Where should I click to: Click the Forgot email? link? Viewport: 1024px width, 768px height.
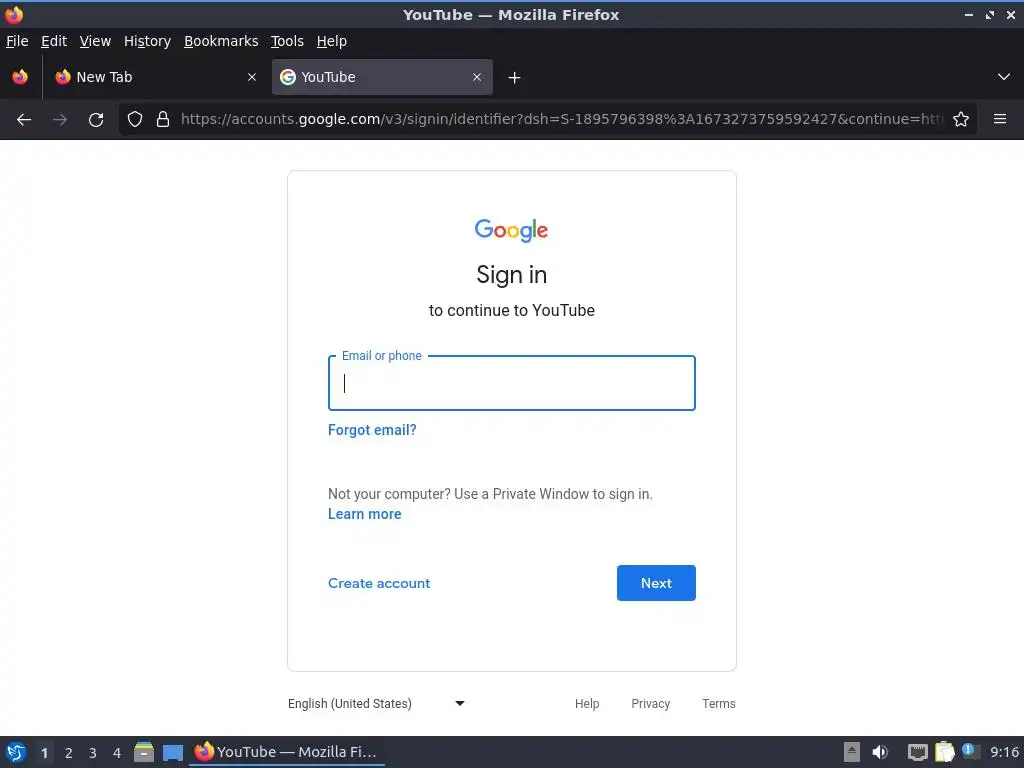click(x=372, y=430)
